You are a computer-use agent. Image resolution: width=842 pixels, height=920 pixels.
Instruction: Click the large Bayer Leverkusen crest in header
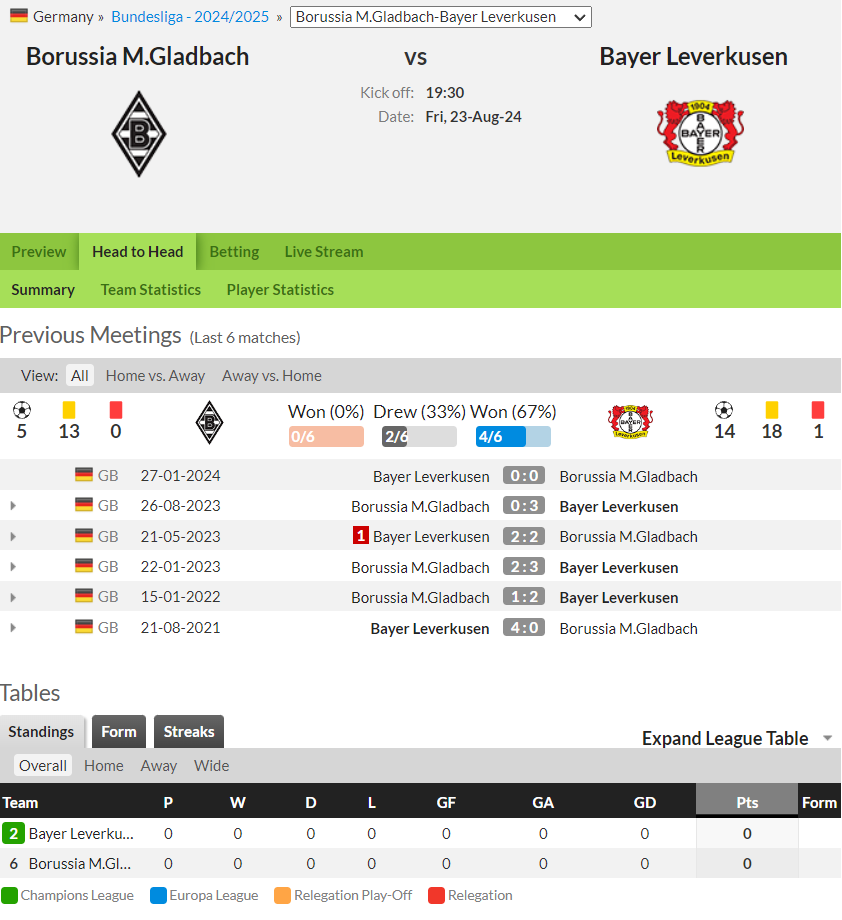(x=700, y=132)
